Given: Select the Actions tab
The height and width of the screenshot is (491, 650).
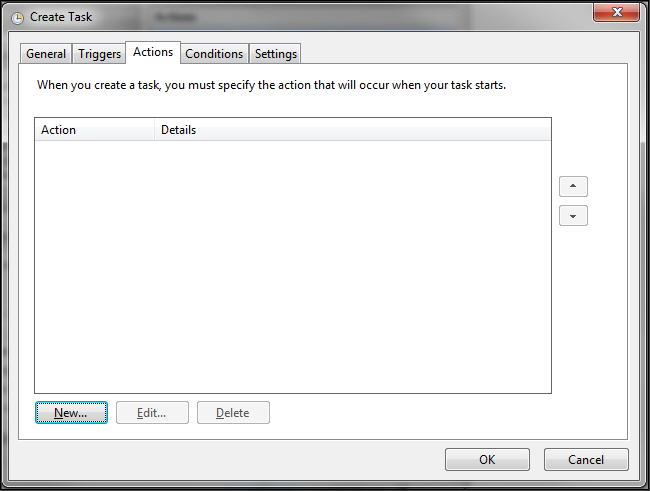Looking at the screenshot, I should 153,52.
